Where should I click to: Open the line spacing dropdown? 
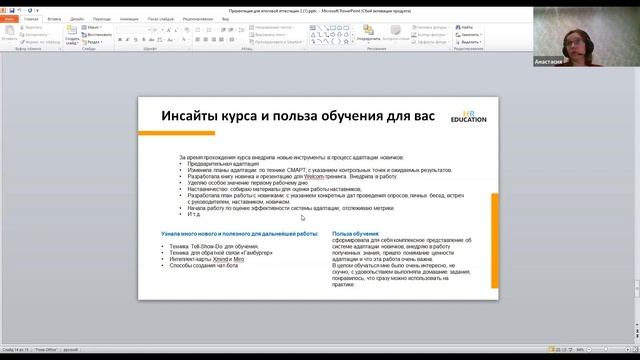pos(242,30)
